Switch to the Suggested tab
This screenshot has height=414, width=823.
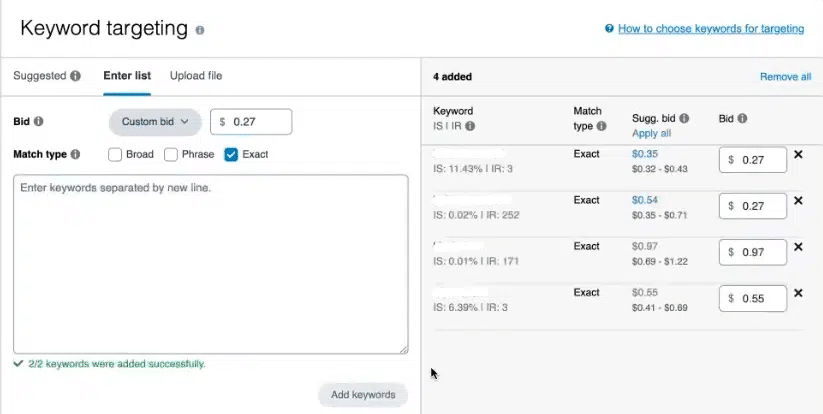click(39, 76)
